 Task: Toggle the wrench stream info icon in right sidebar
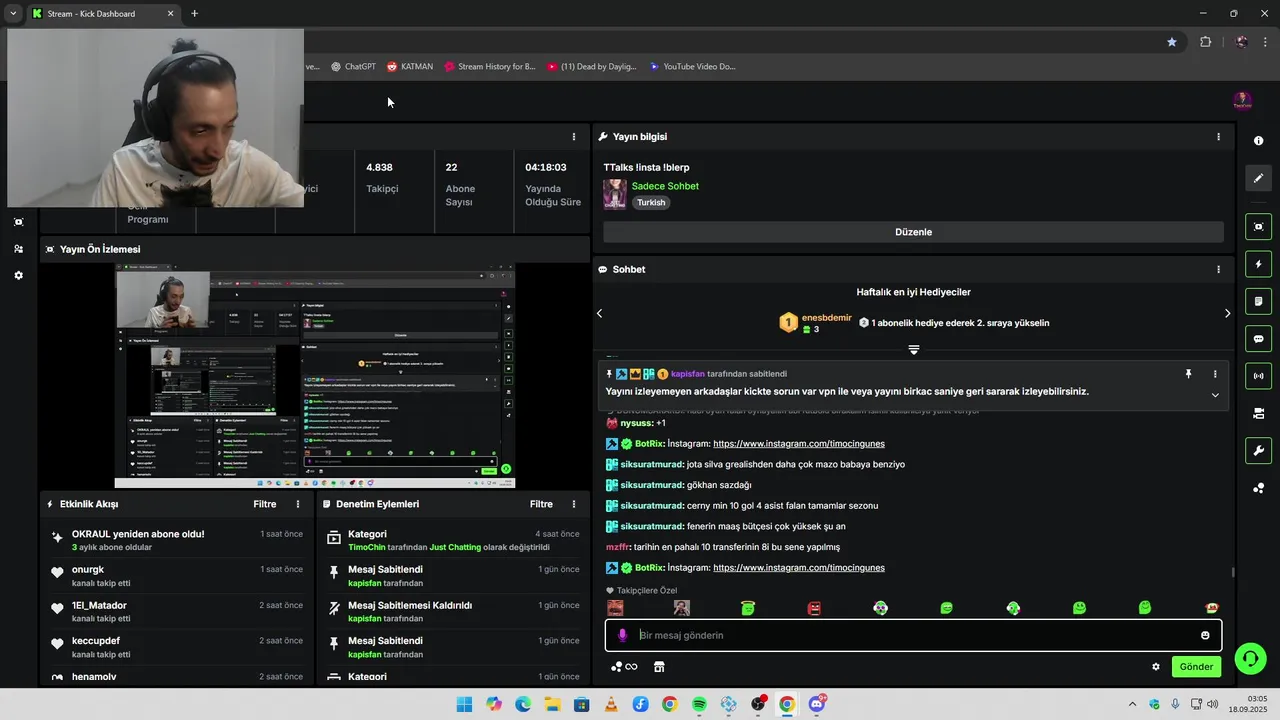[x=1258, y=451]
